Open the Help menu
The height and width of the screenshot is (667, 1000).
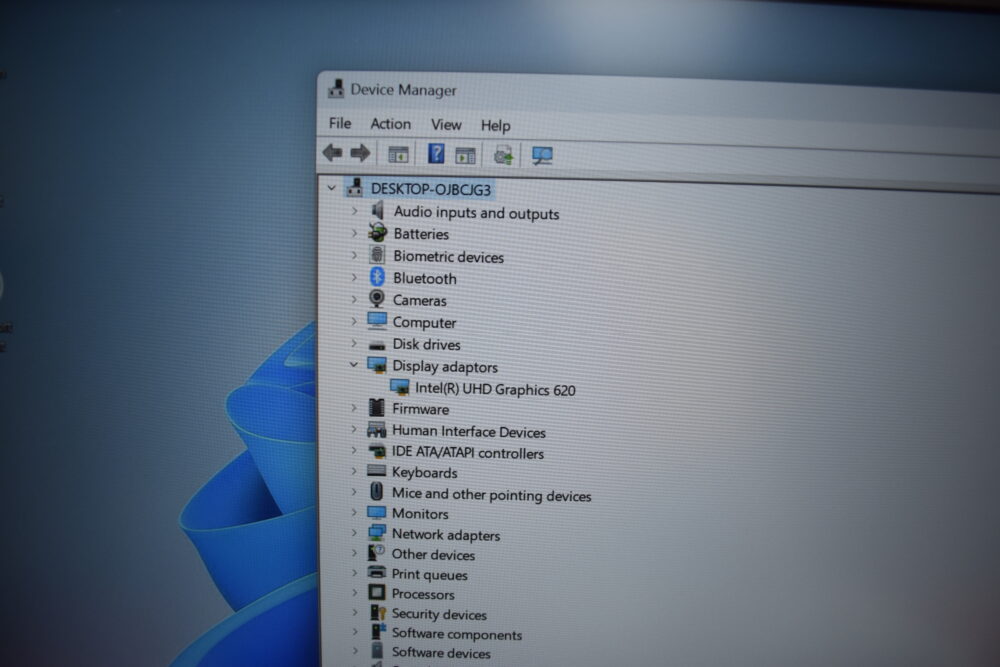[496, 126]
